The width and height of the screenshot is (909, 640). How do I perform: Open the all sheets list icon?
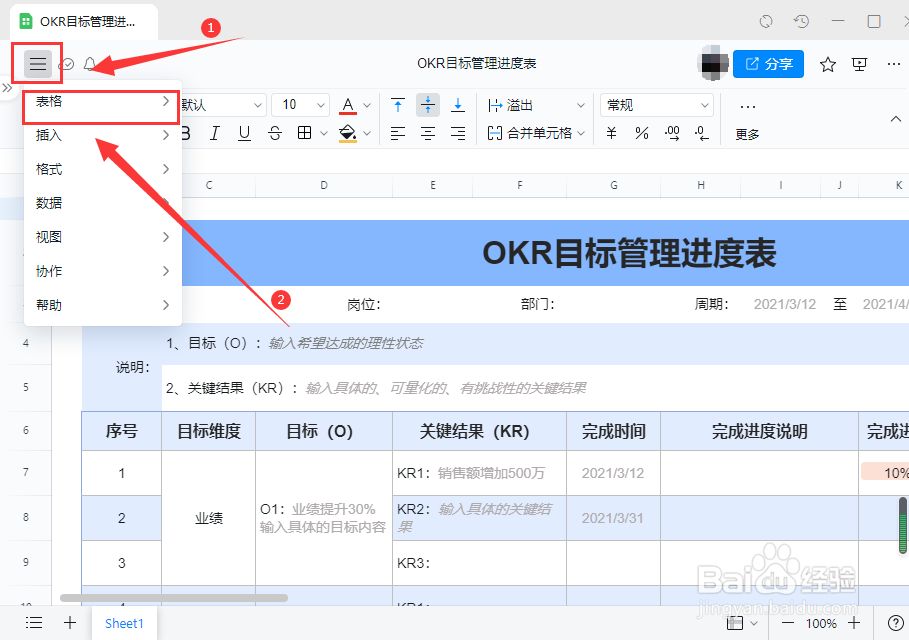pyautogui.click(x=34, y=623)
